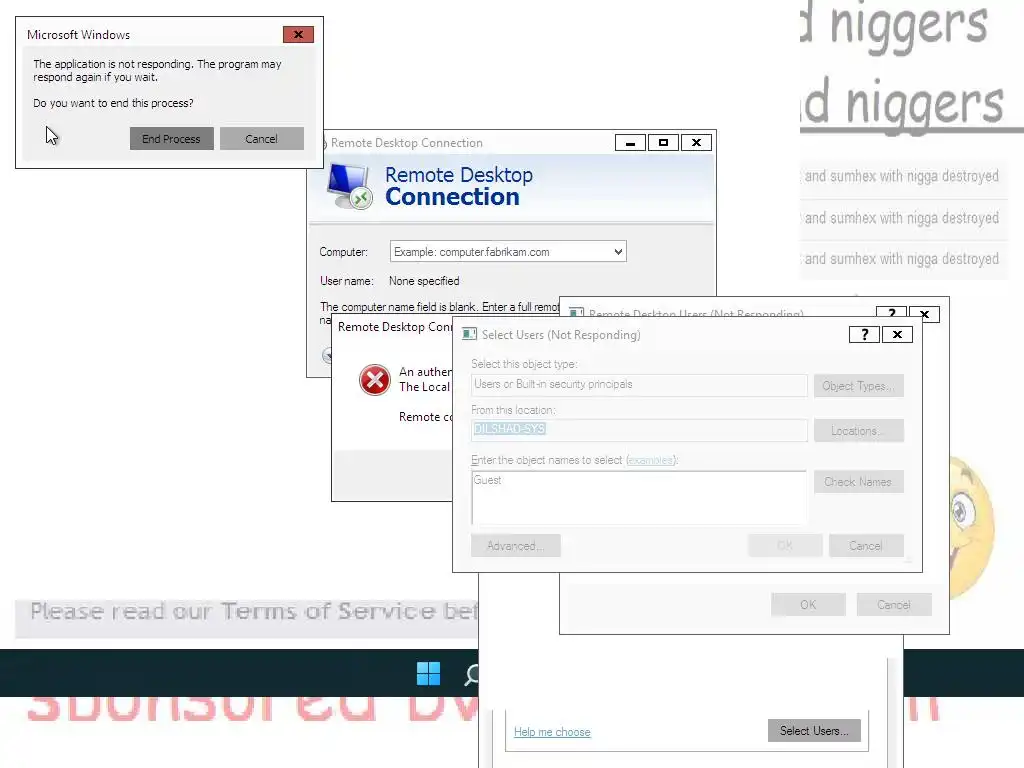Click the From this location field

point(639,430)
